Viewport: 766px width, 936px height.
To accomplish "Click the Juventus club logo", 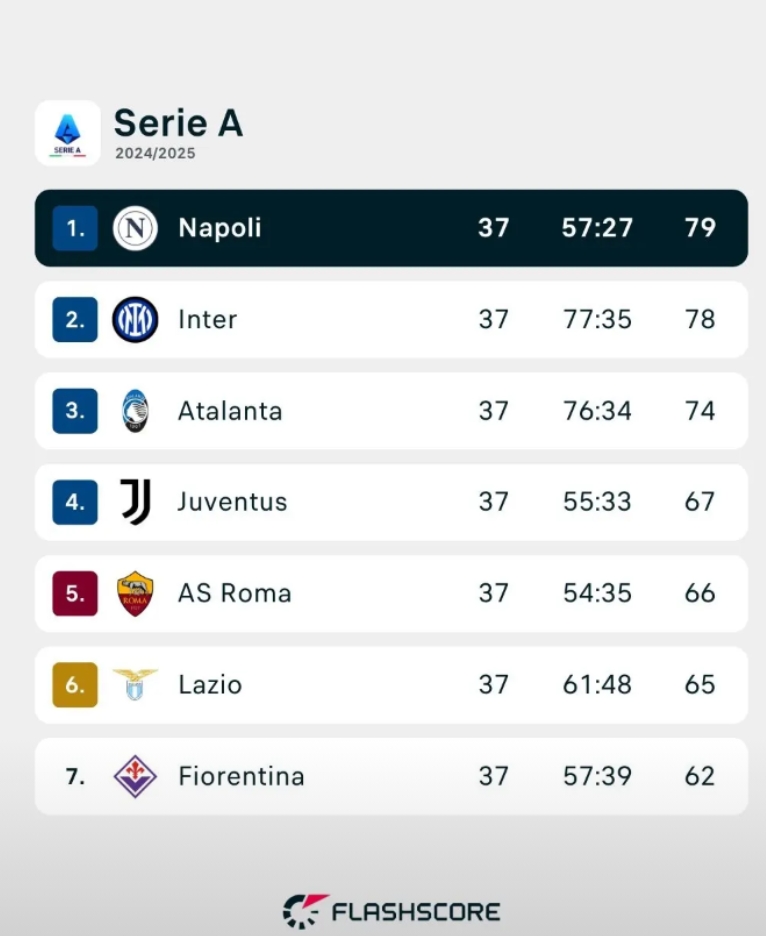I will coord(136,501).
